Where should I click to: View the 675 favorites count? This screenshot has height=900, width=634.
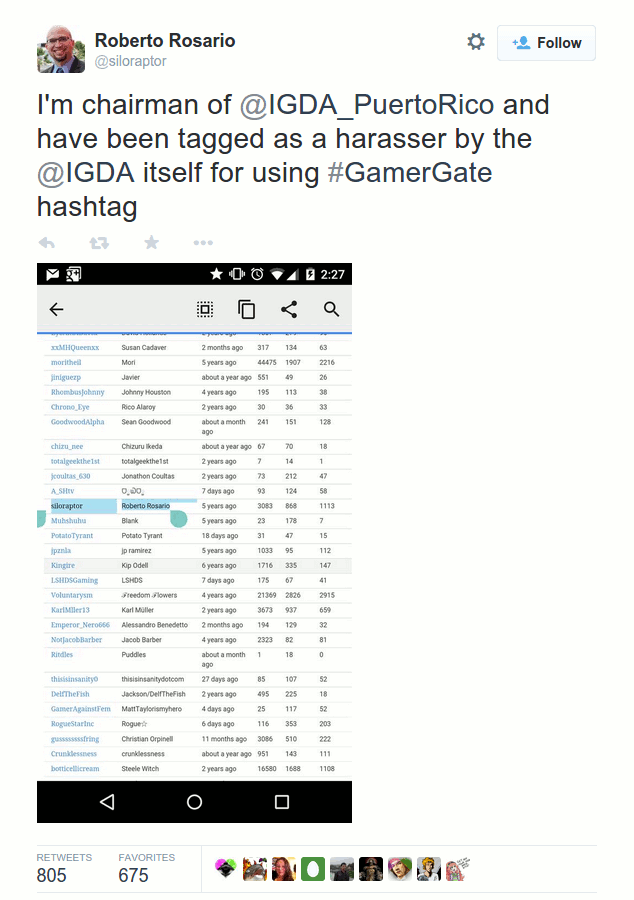[x=133, y=875]
